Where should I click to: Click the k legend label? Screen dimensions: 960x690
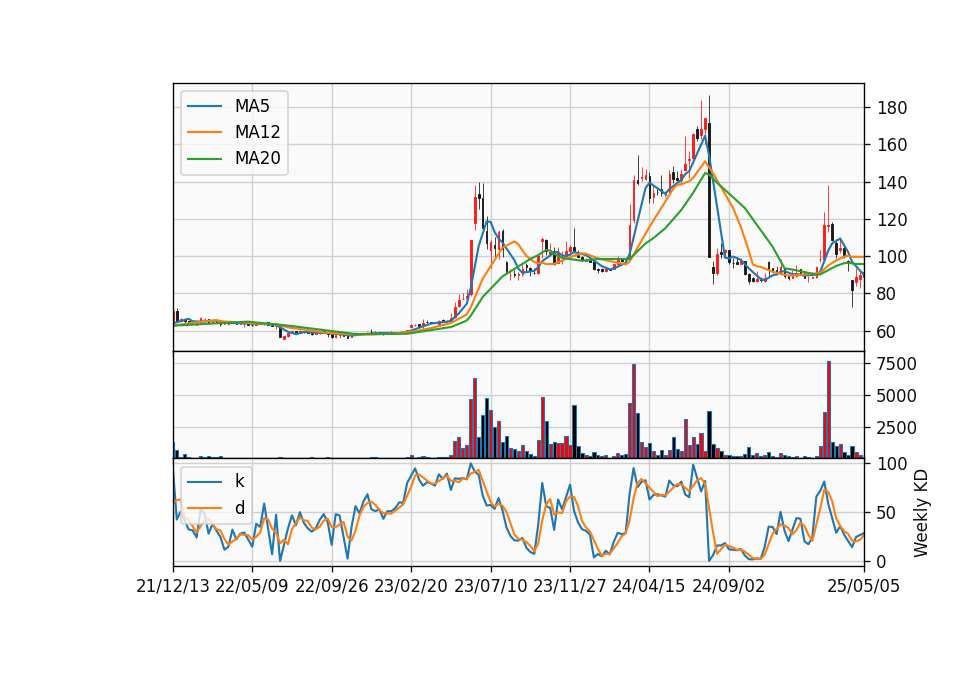pyautogui.click(x=239, y=481)
